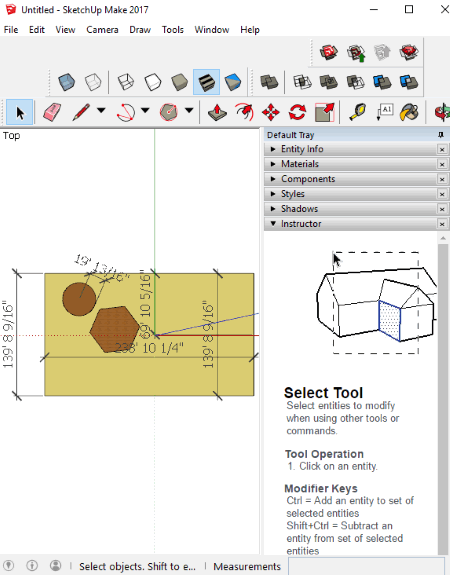Expand the Components panel
The height and width of the screenshot is (575, 450).
tap(350, 179)
